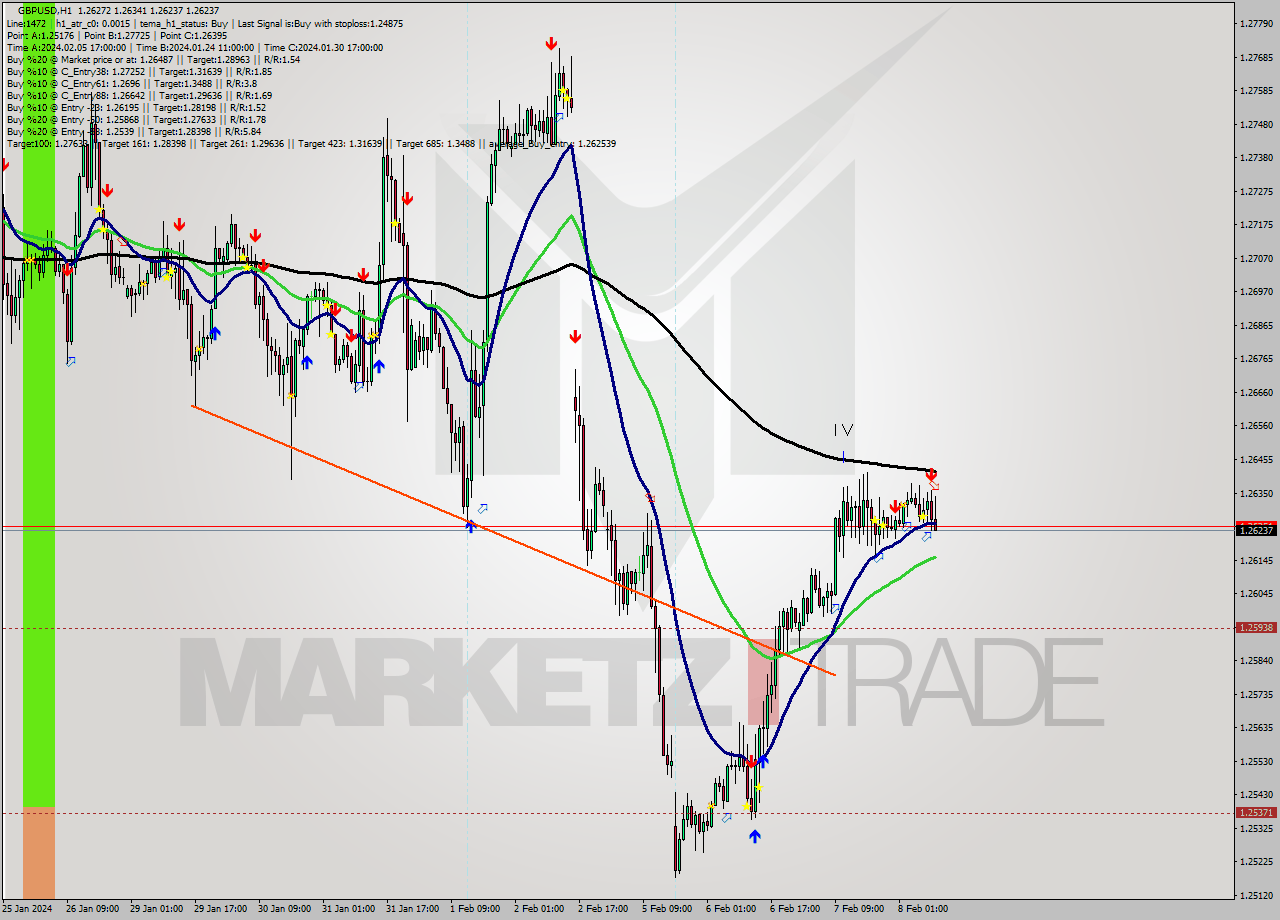The width and height of the screenshot is (1280, 920).
Task: Click the red down arrow above 29 Jan 01:00 candles
Action: [x=179, y=225]
